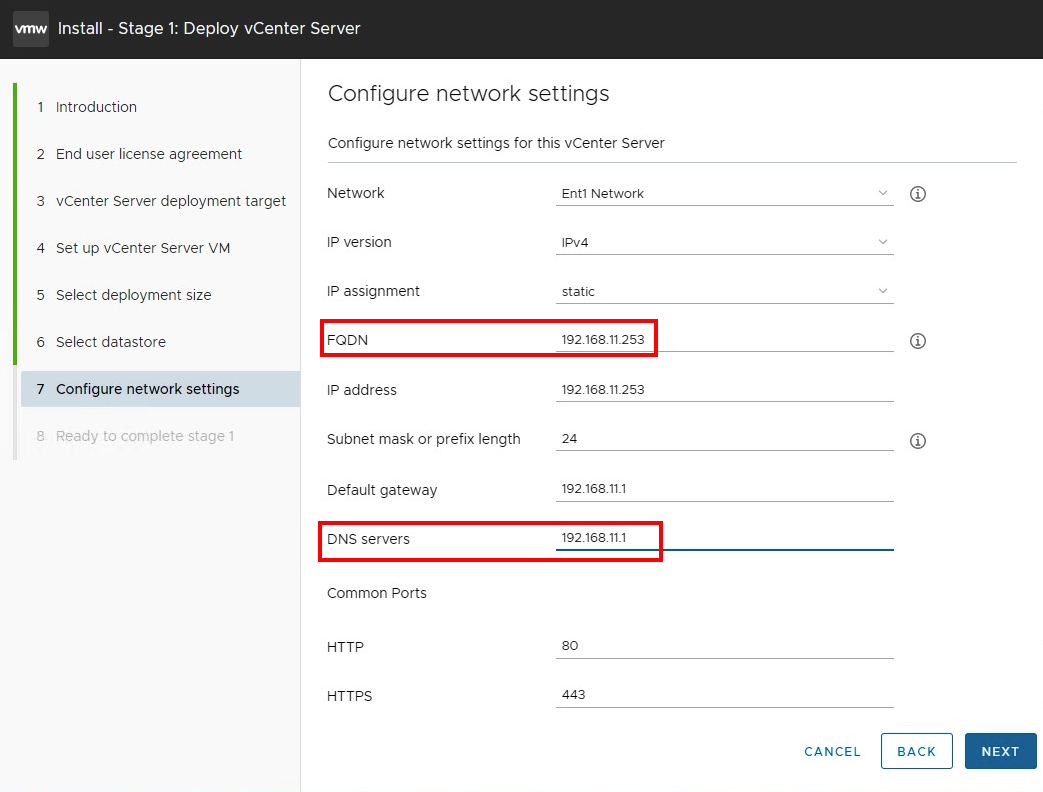Screen dimensions: 1043x792
Task: Click the BACK button
Action: point(917,751)
